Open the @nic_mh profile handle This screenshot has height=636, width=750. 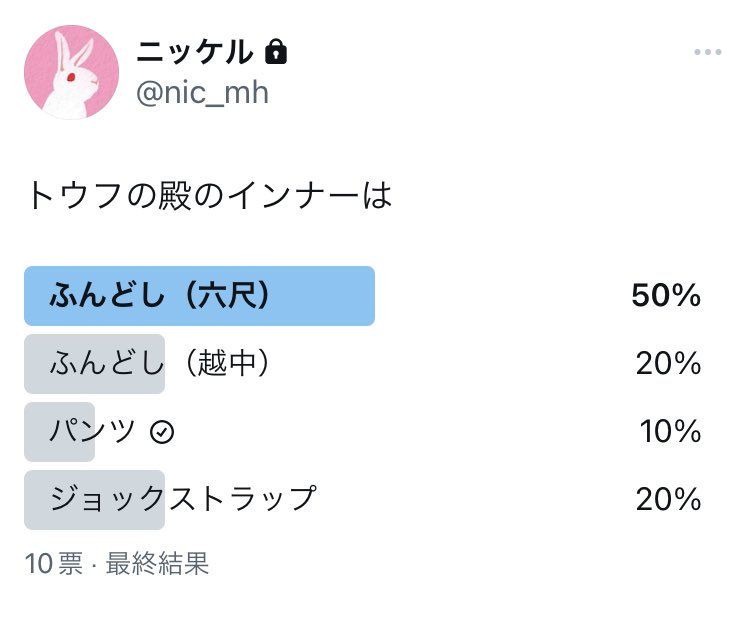click(x=201, y=93)
